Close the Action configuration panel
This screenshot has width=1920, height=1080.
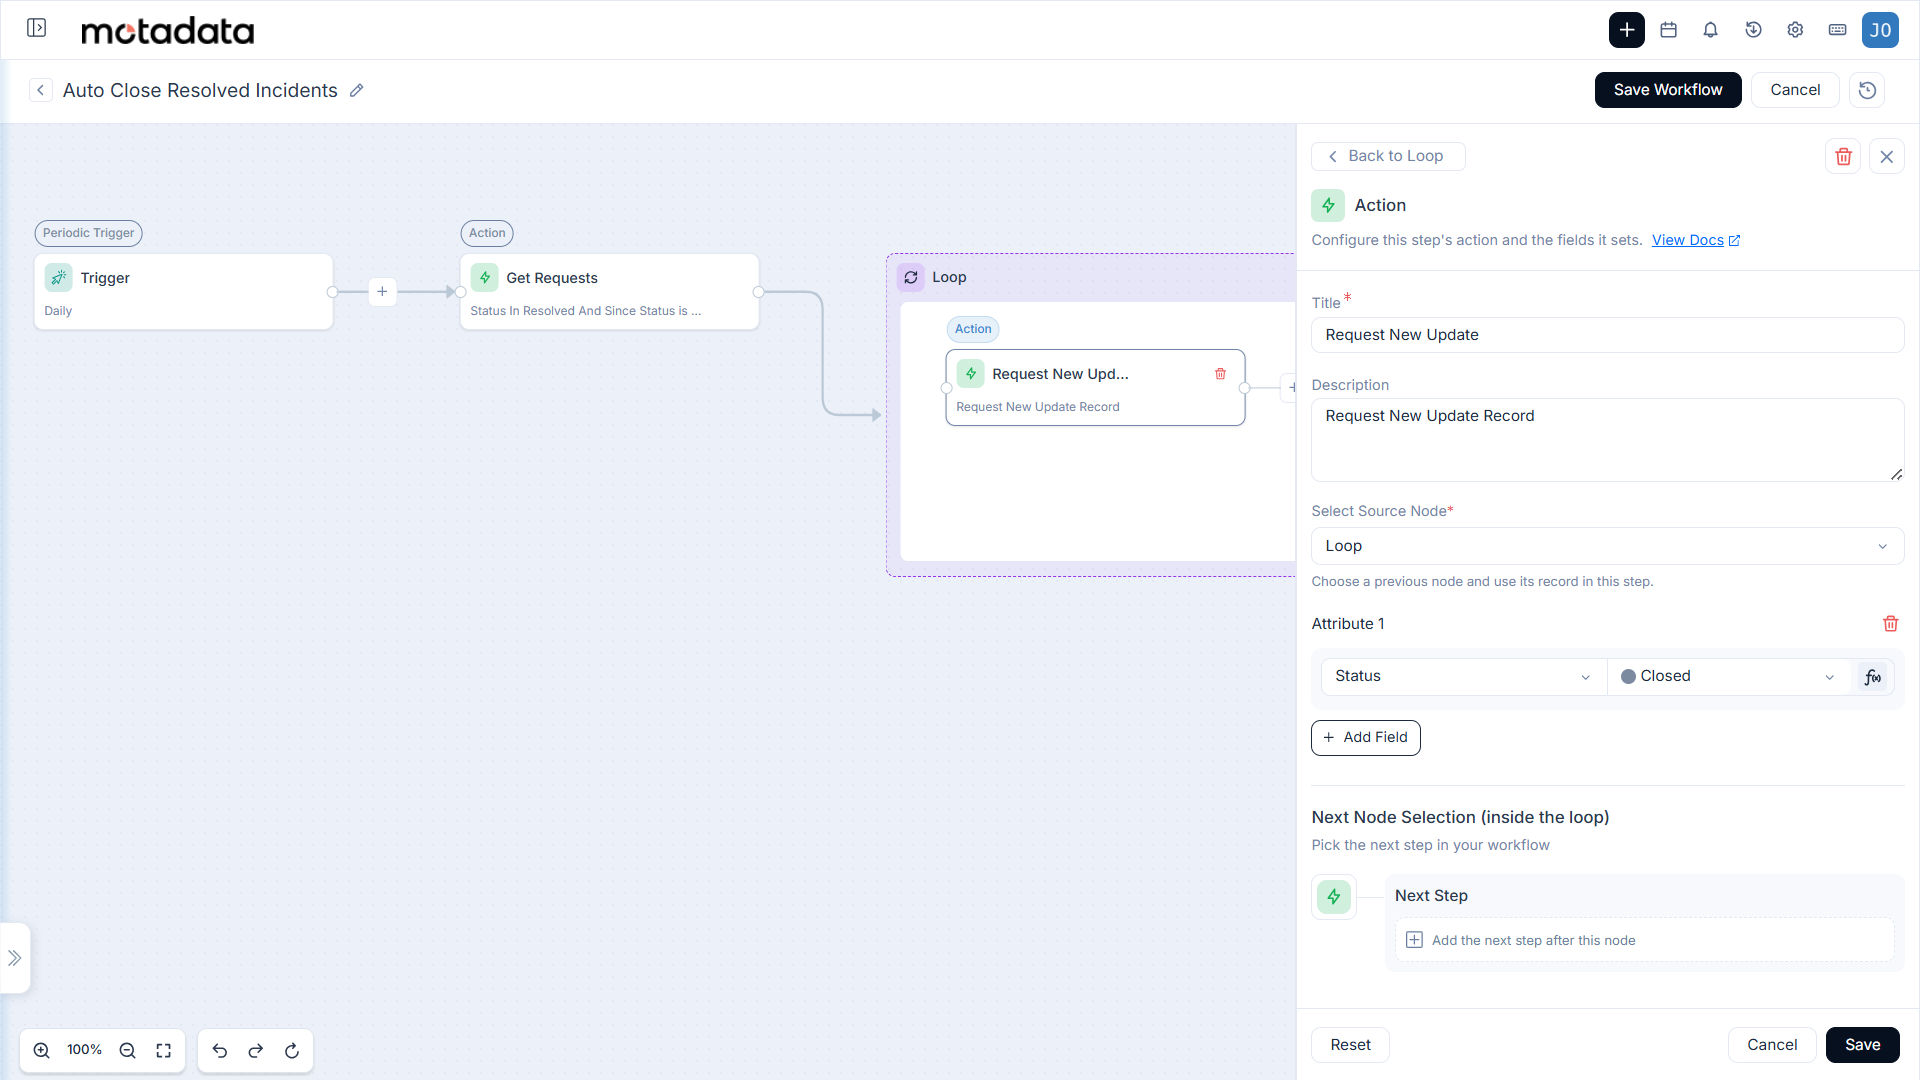point(1886,156)
